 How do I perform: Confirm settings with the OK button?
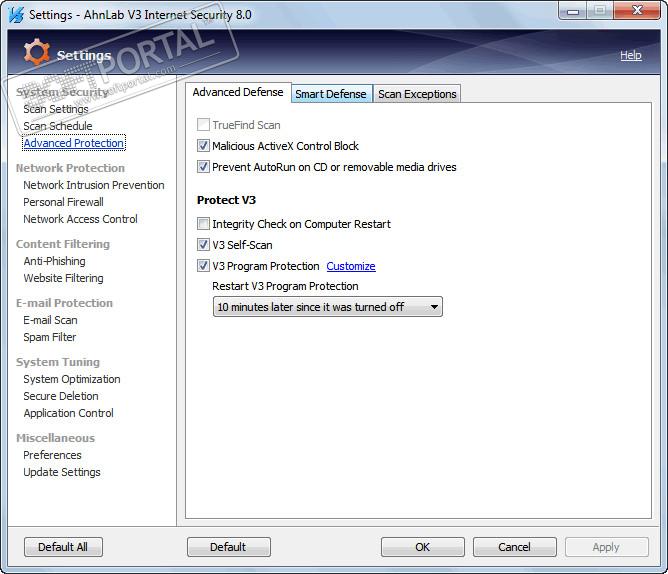(423, 547)
